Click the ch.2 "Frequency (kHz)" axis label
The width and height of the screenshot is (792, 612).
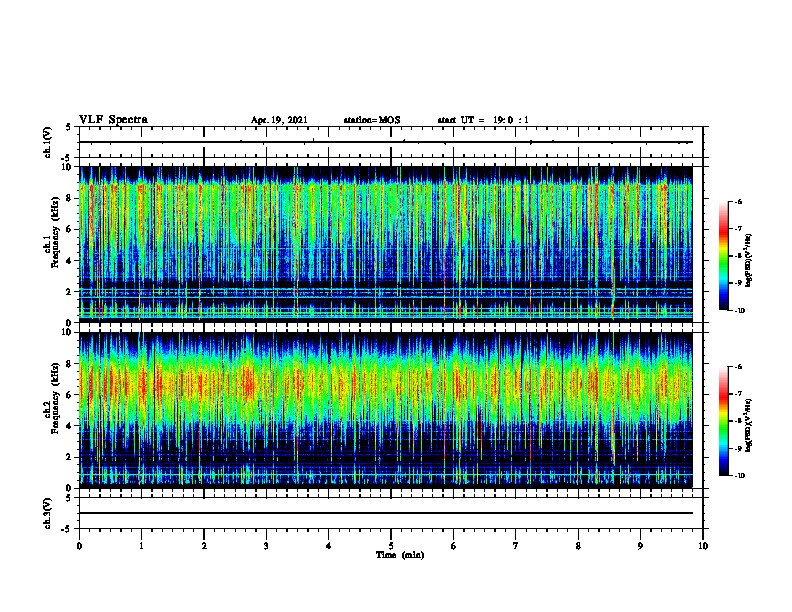point(55,398)
